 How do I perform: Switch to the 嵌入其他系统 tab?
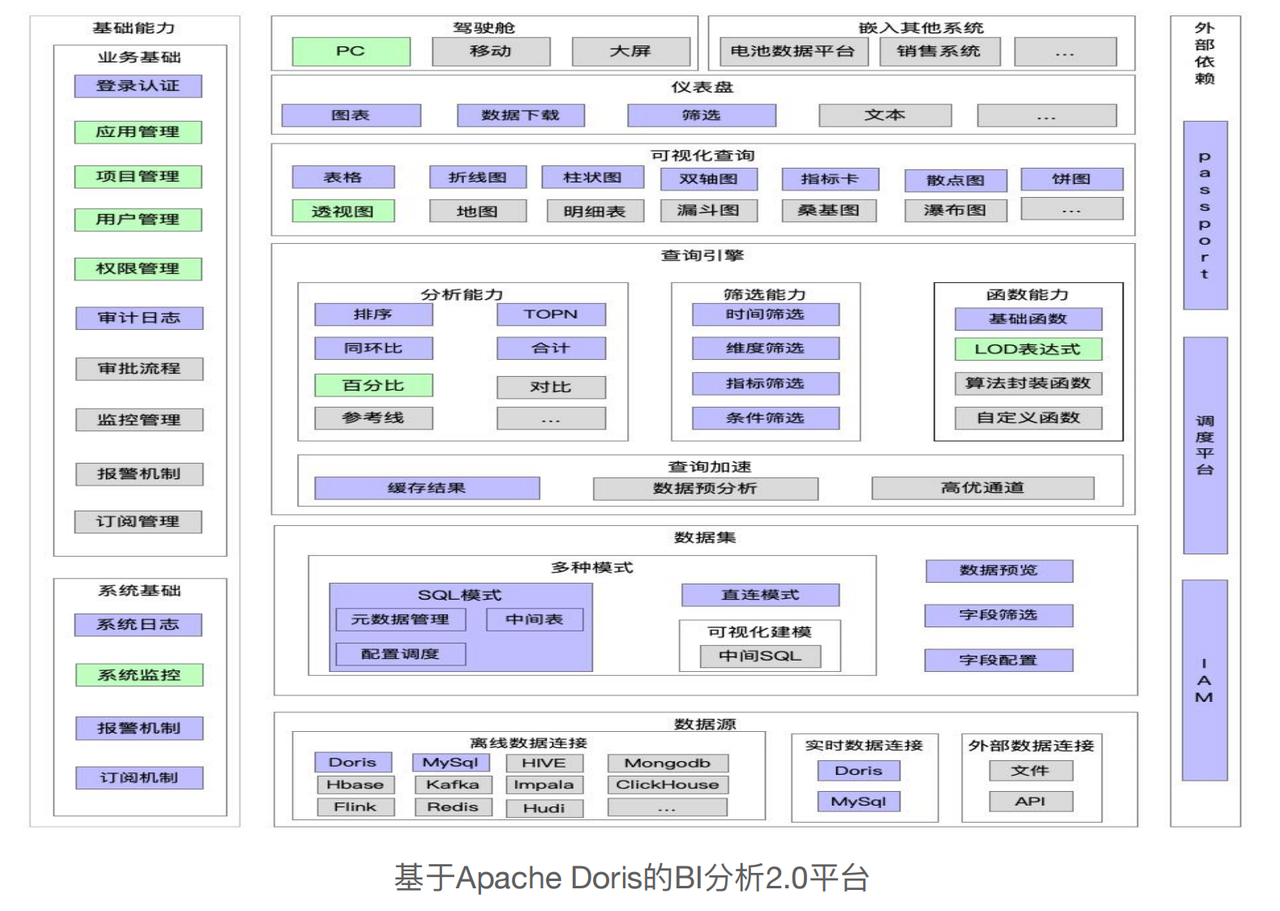(x=920, y=27)
